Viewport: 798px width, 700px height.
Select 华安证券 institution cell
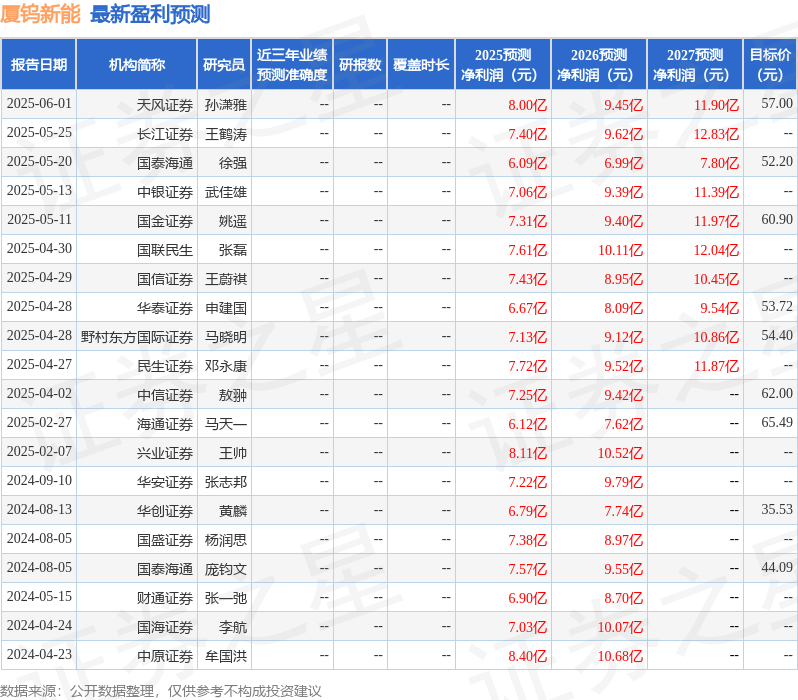[x=165, y=482]
